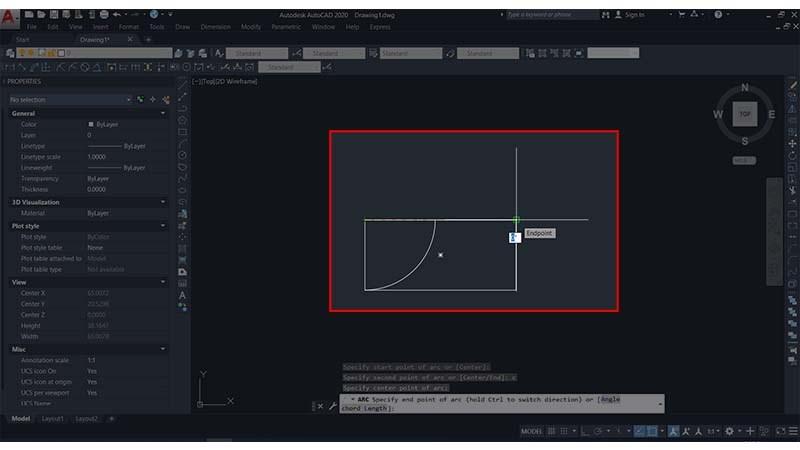Toggle Object Snap Tracking in status bar
Screen dimensions: 800x450
click(x=640, y=431)
